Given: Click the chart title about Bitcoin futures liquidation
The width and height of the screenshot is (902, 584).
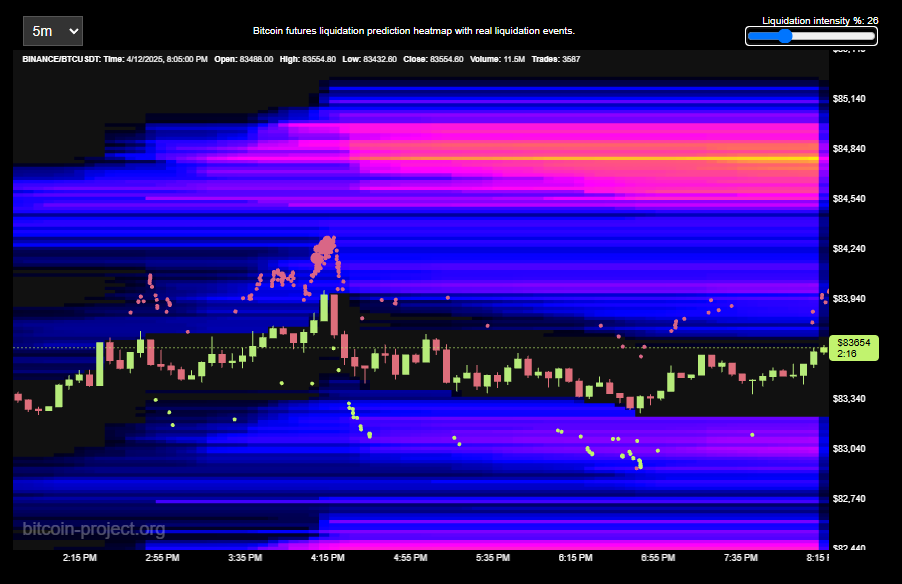Looking at the screenshot, I should (414, 31).
